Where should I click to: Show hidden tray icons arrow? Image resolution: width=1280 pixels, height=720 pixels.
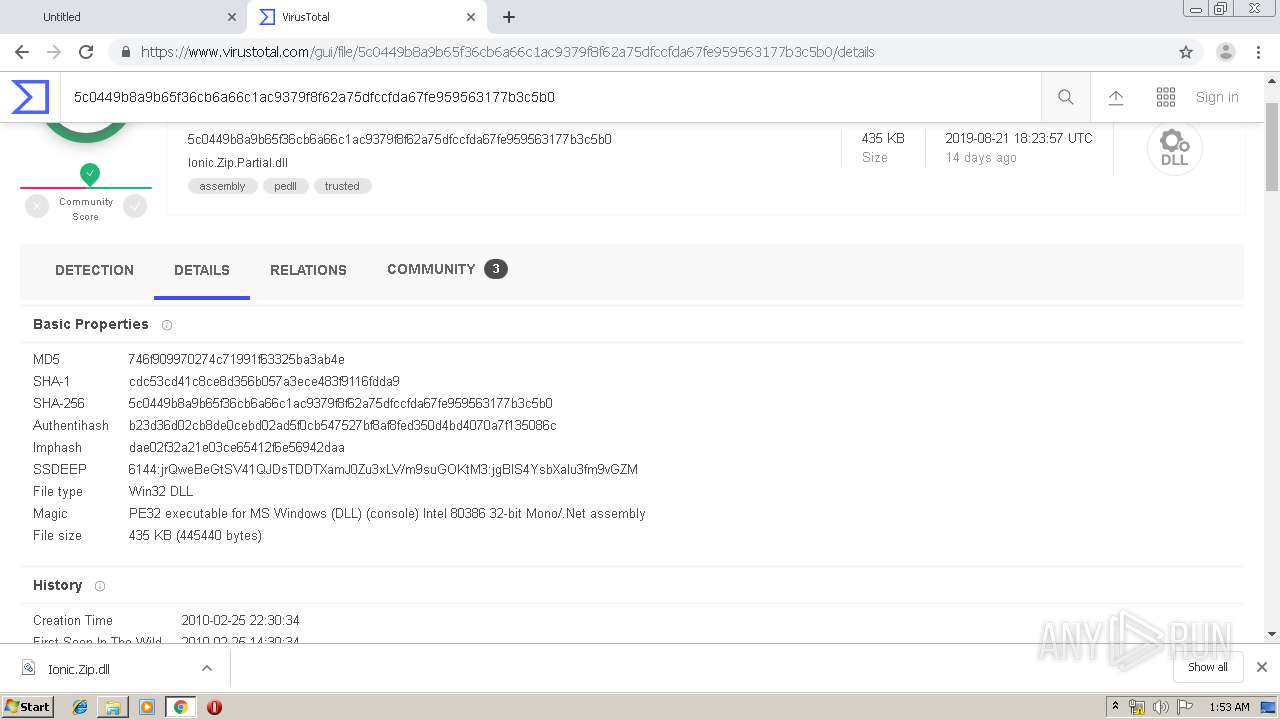(x=1115, y=707)
